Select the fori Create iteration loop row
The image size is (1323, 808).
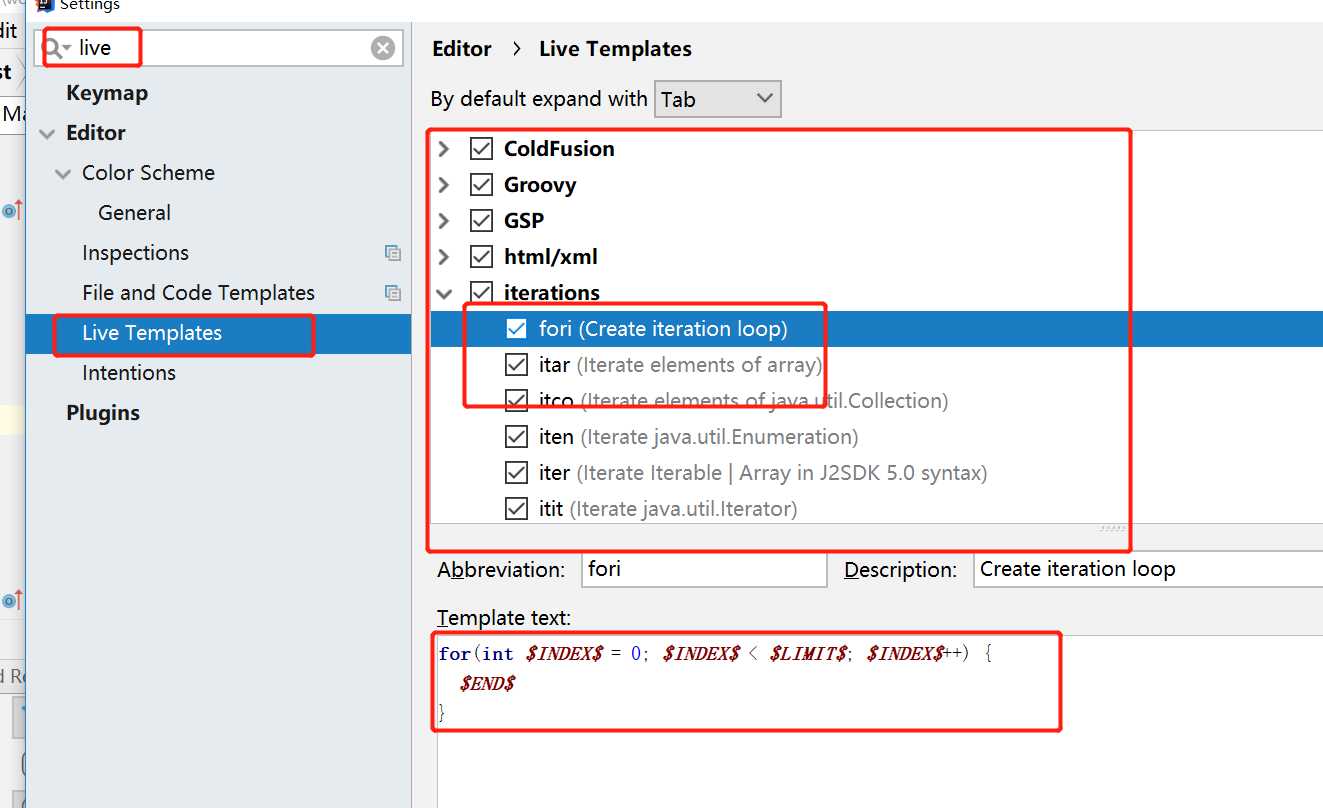tap(876, 329)
